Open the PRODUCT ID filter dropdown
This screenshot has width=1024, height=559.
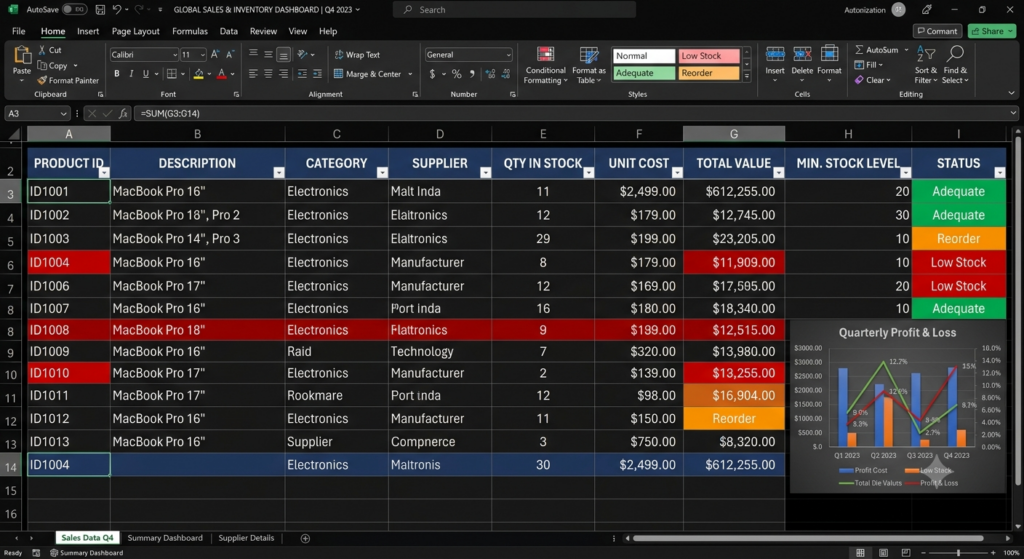pos(104,172)
